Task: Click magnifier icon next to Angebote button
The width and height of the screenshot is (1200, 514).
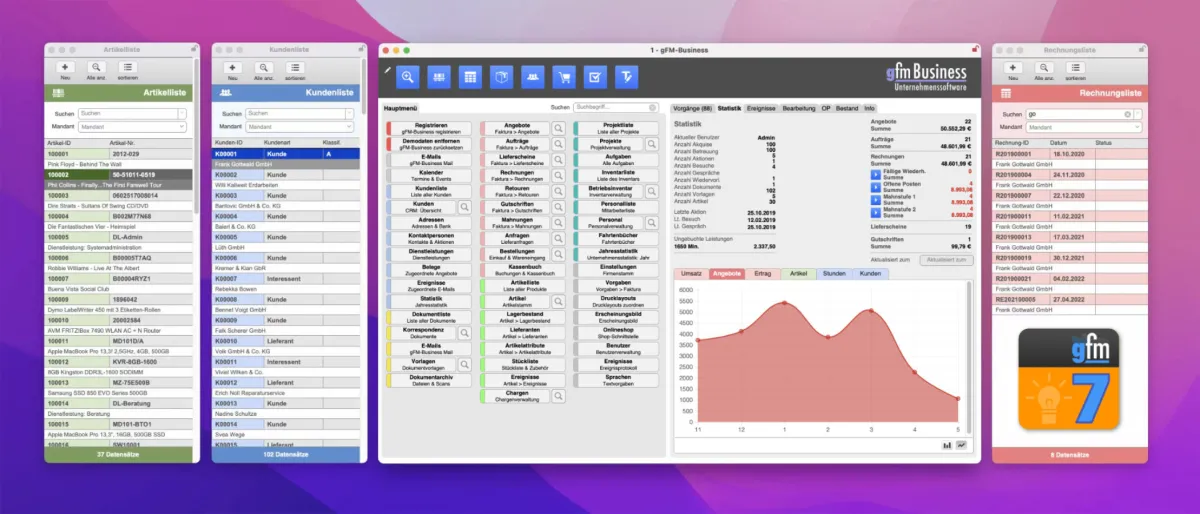Action: 558,129
